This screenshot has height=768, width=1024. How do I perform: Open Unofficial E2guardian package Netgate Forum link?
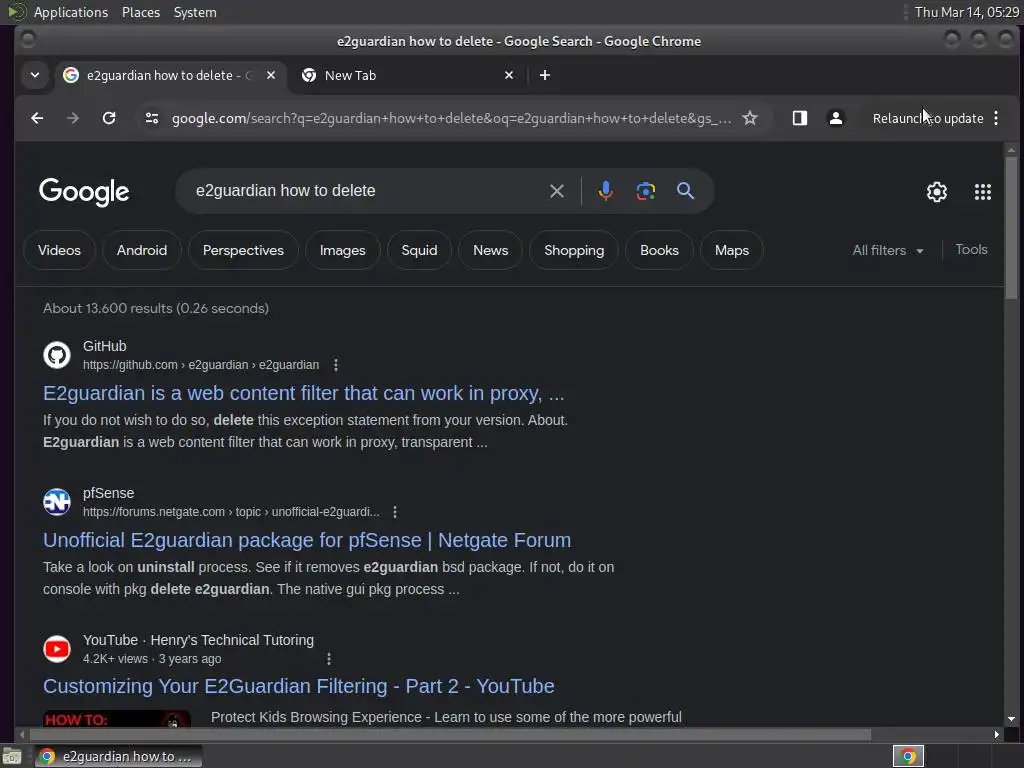(x=307, y=540)
